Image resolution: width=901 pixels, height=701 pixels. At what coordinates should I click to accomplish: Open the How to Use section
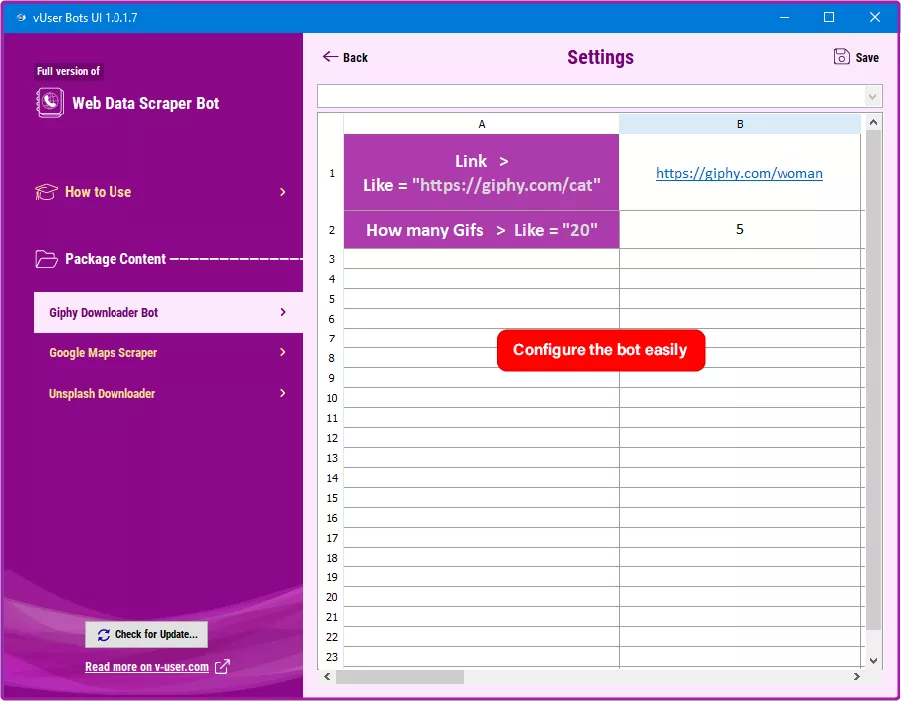161,192
